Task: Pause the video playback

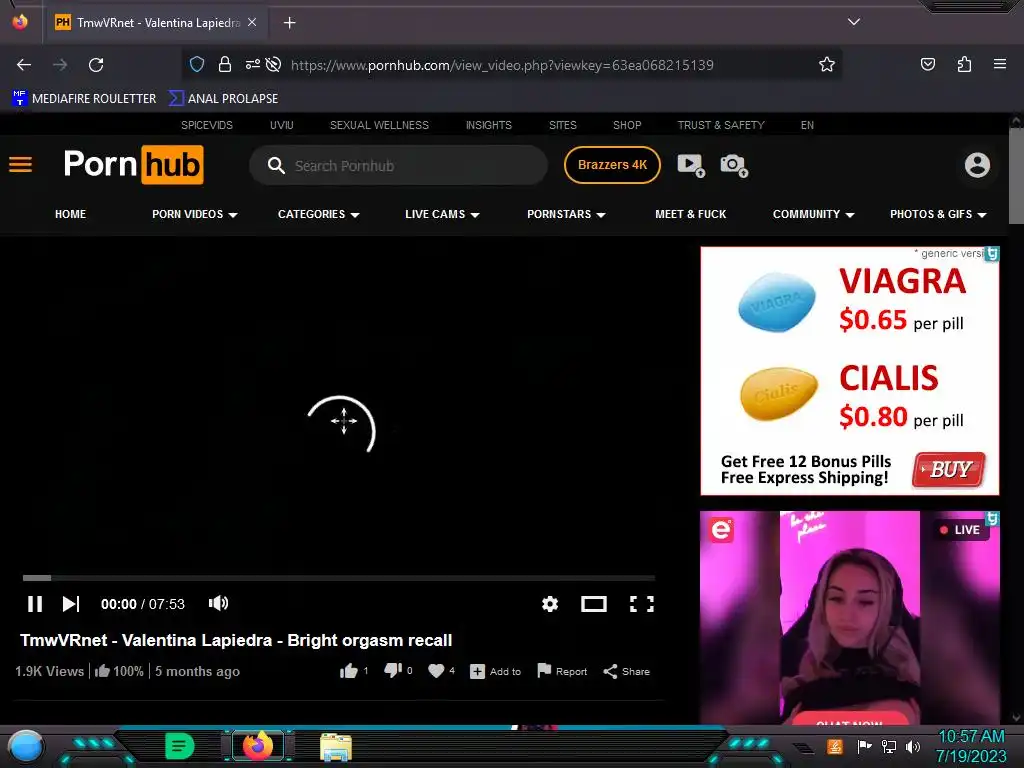Action: (35, 604)
